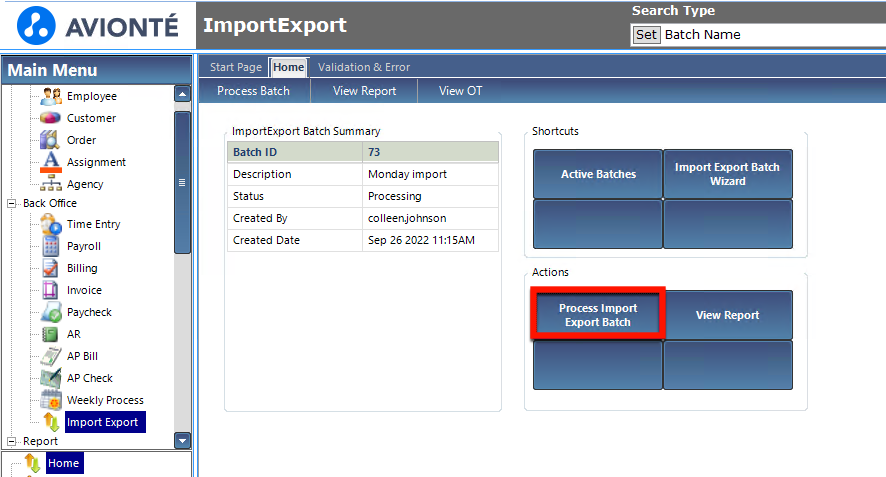
Task: Click the sidebar scroll down arrow
Action: 183,440
